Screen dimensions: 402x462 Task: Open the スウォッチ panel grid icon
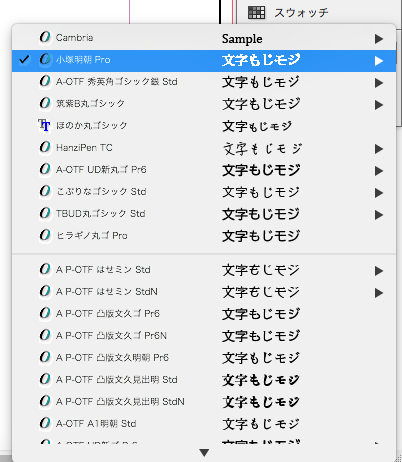pos(256,13)
